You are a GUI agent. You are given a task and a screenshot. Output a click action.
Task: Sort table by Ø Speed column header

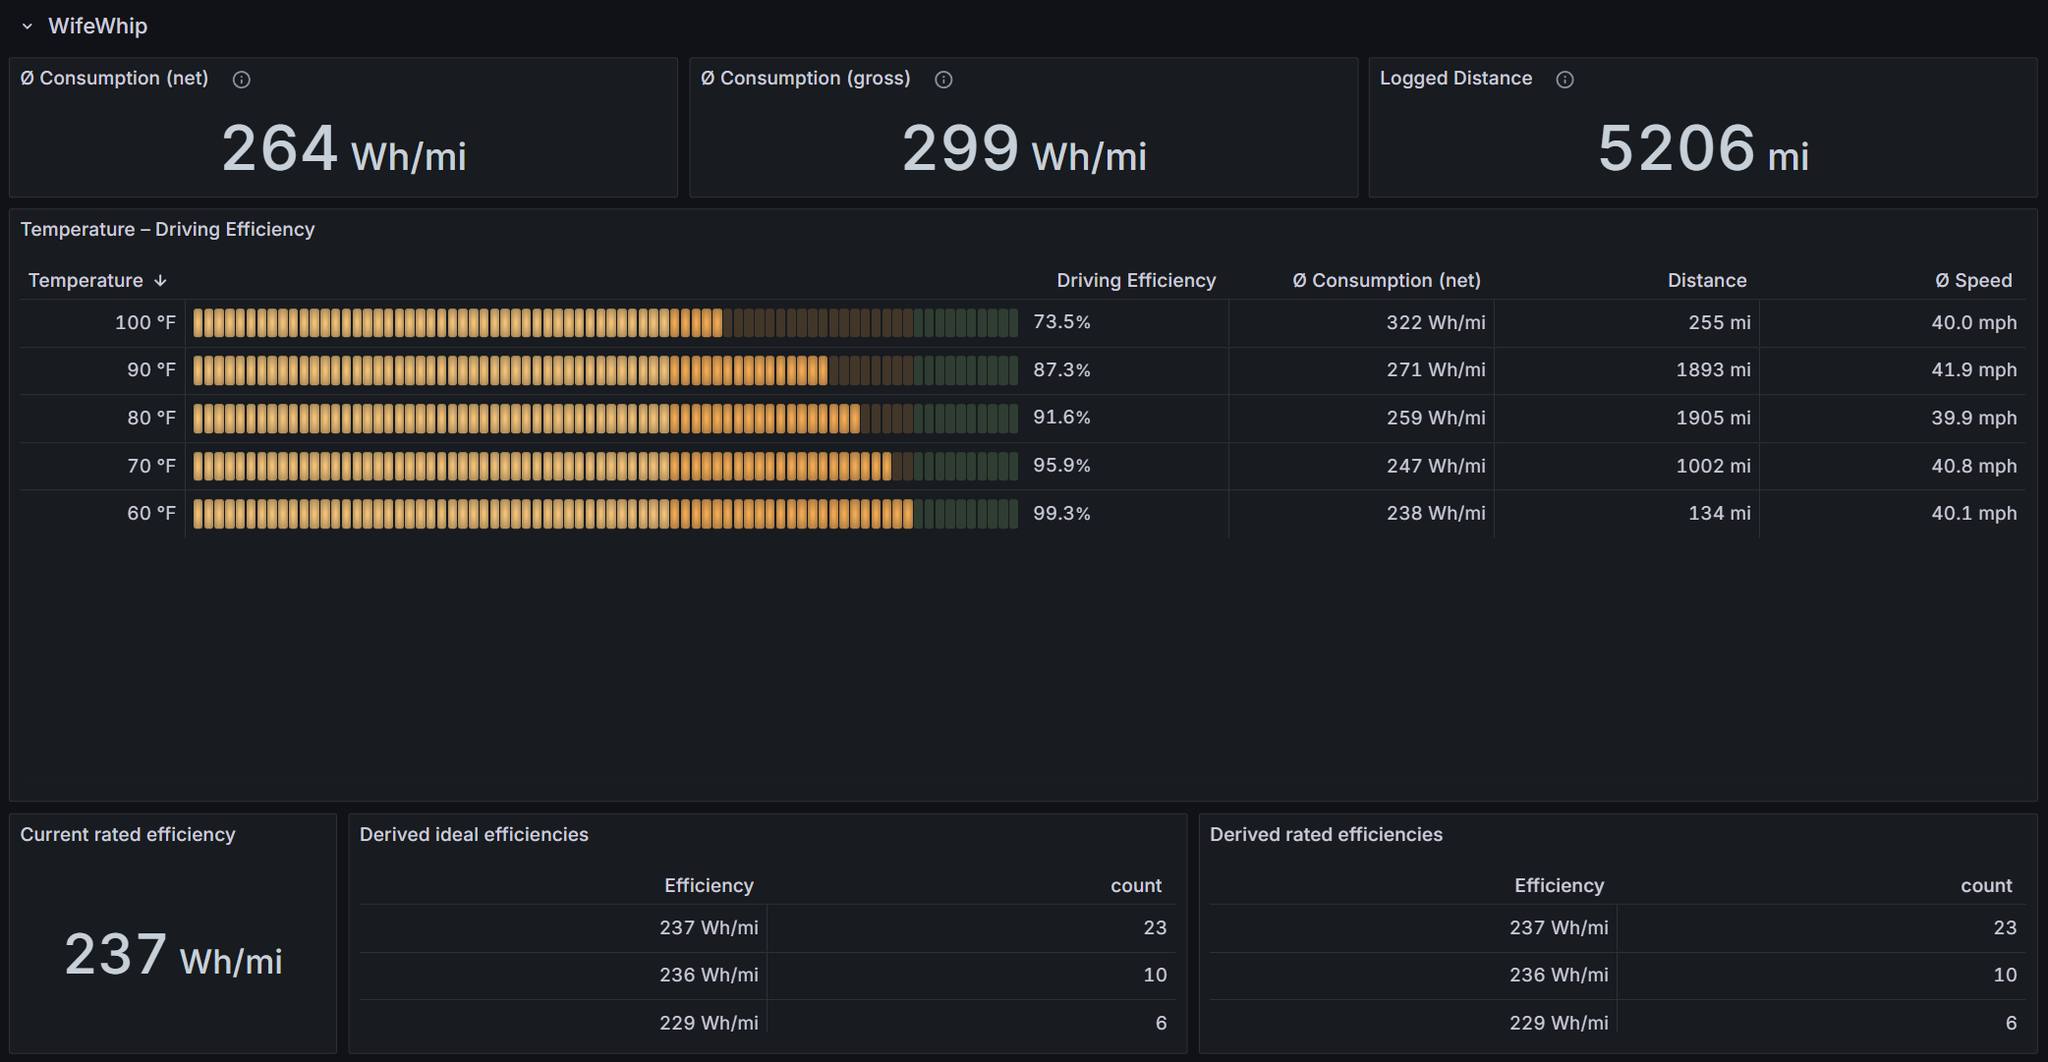pos(1973,281)
